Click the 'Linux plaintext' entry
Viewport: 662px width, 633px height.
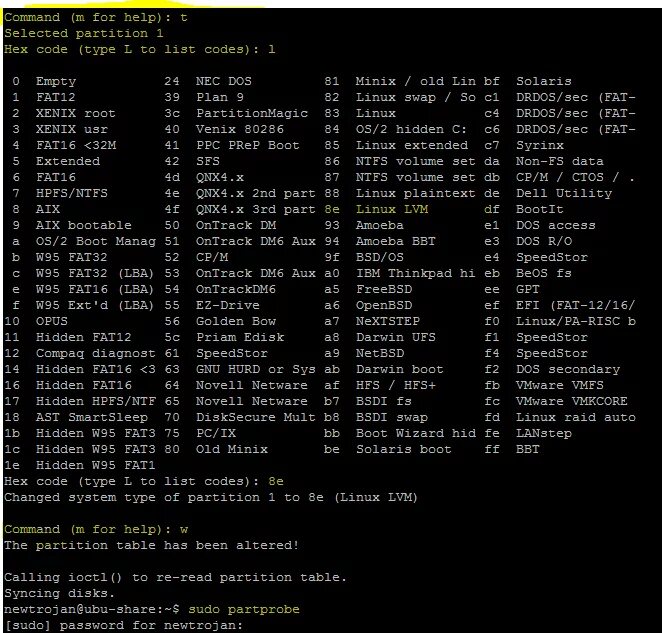415,193
